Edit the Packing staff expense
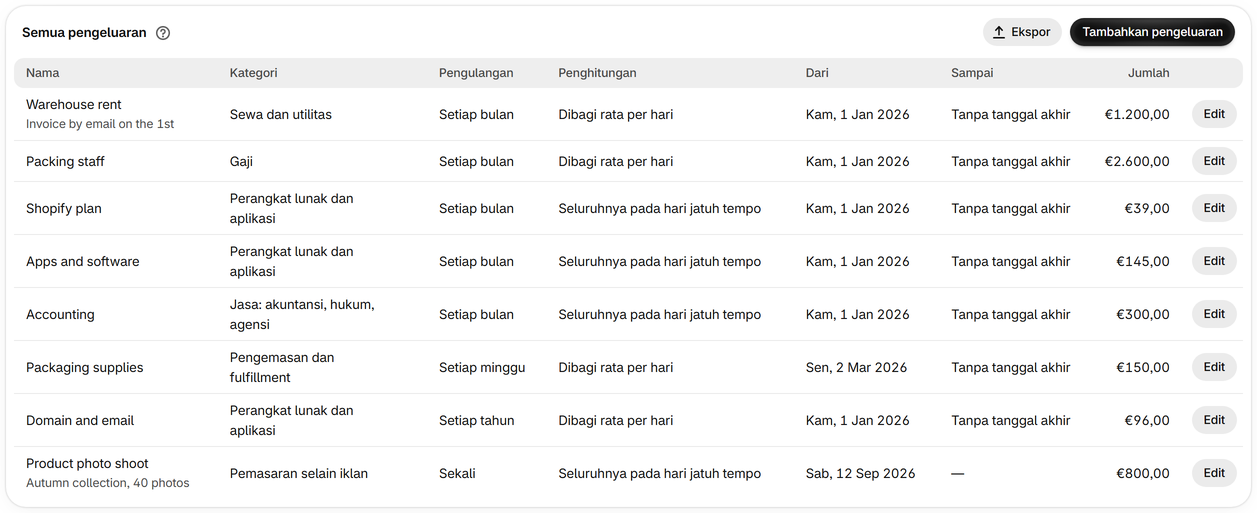 (x=1214, y=161)
